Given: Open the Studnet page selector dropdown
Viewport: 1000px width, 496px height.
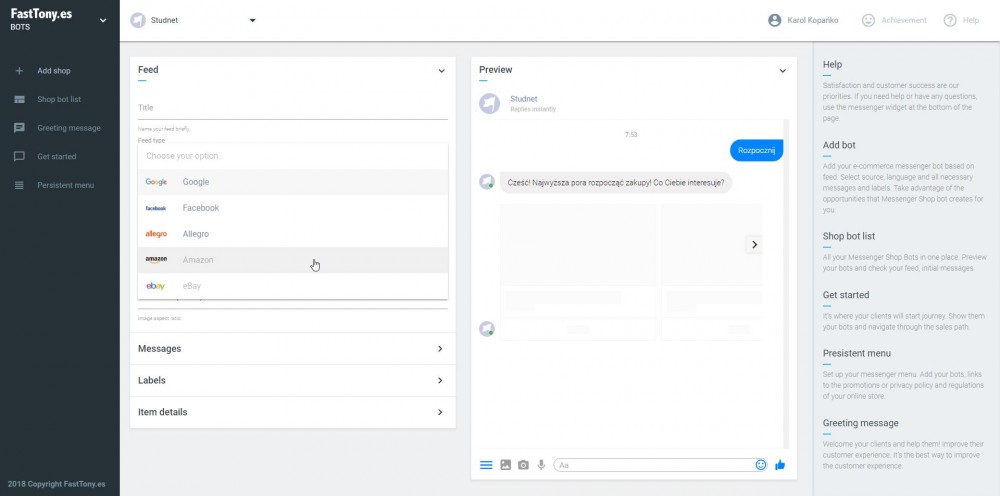Looking at the screenshot, I should click(x=253, y=20).
